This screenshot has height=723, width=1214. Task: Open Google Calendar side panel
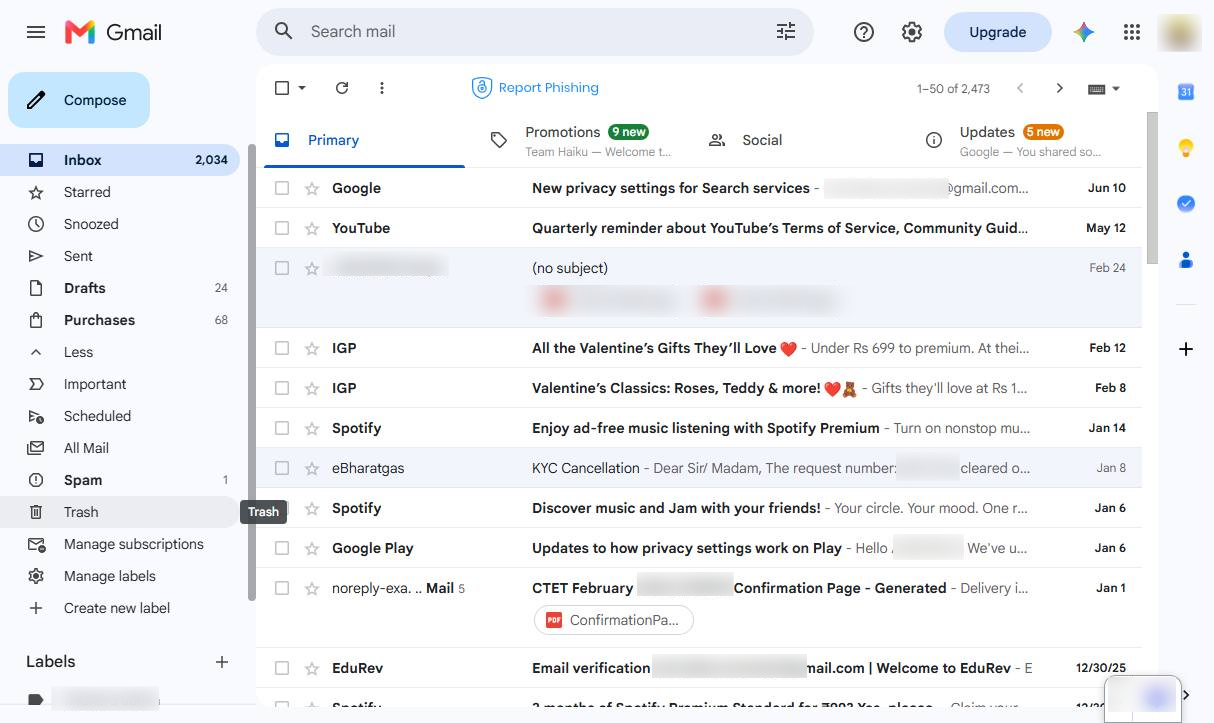[x=1186, y=92]
